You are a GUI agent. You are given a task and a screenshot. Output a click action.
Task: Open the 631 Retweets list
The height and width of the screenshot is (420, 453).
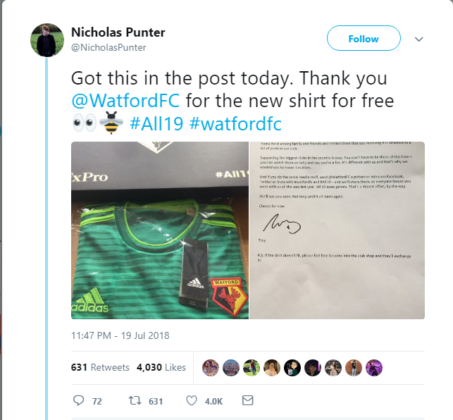click(100, 367)
